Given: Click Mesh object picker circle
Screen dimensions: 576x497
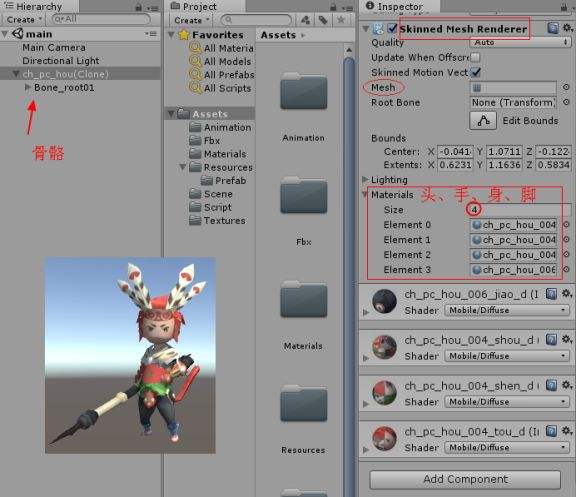Looking at the screenshot, I should click(x=566, y=87).
